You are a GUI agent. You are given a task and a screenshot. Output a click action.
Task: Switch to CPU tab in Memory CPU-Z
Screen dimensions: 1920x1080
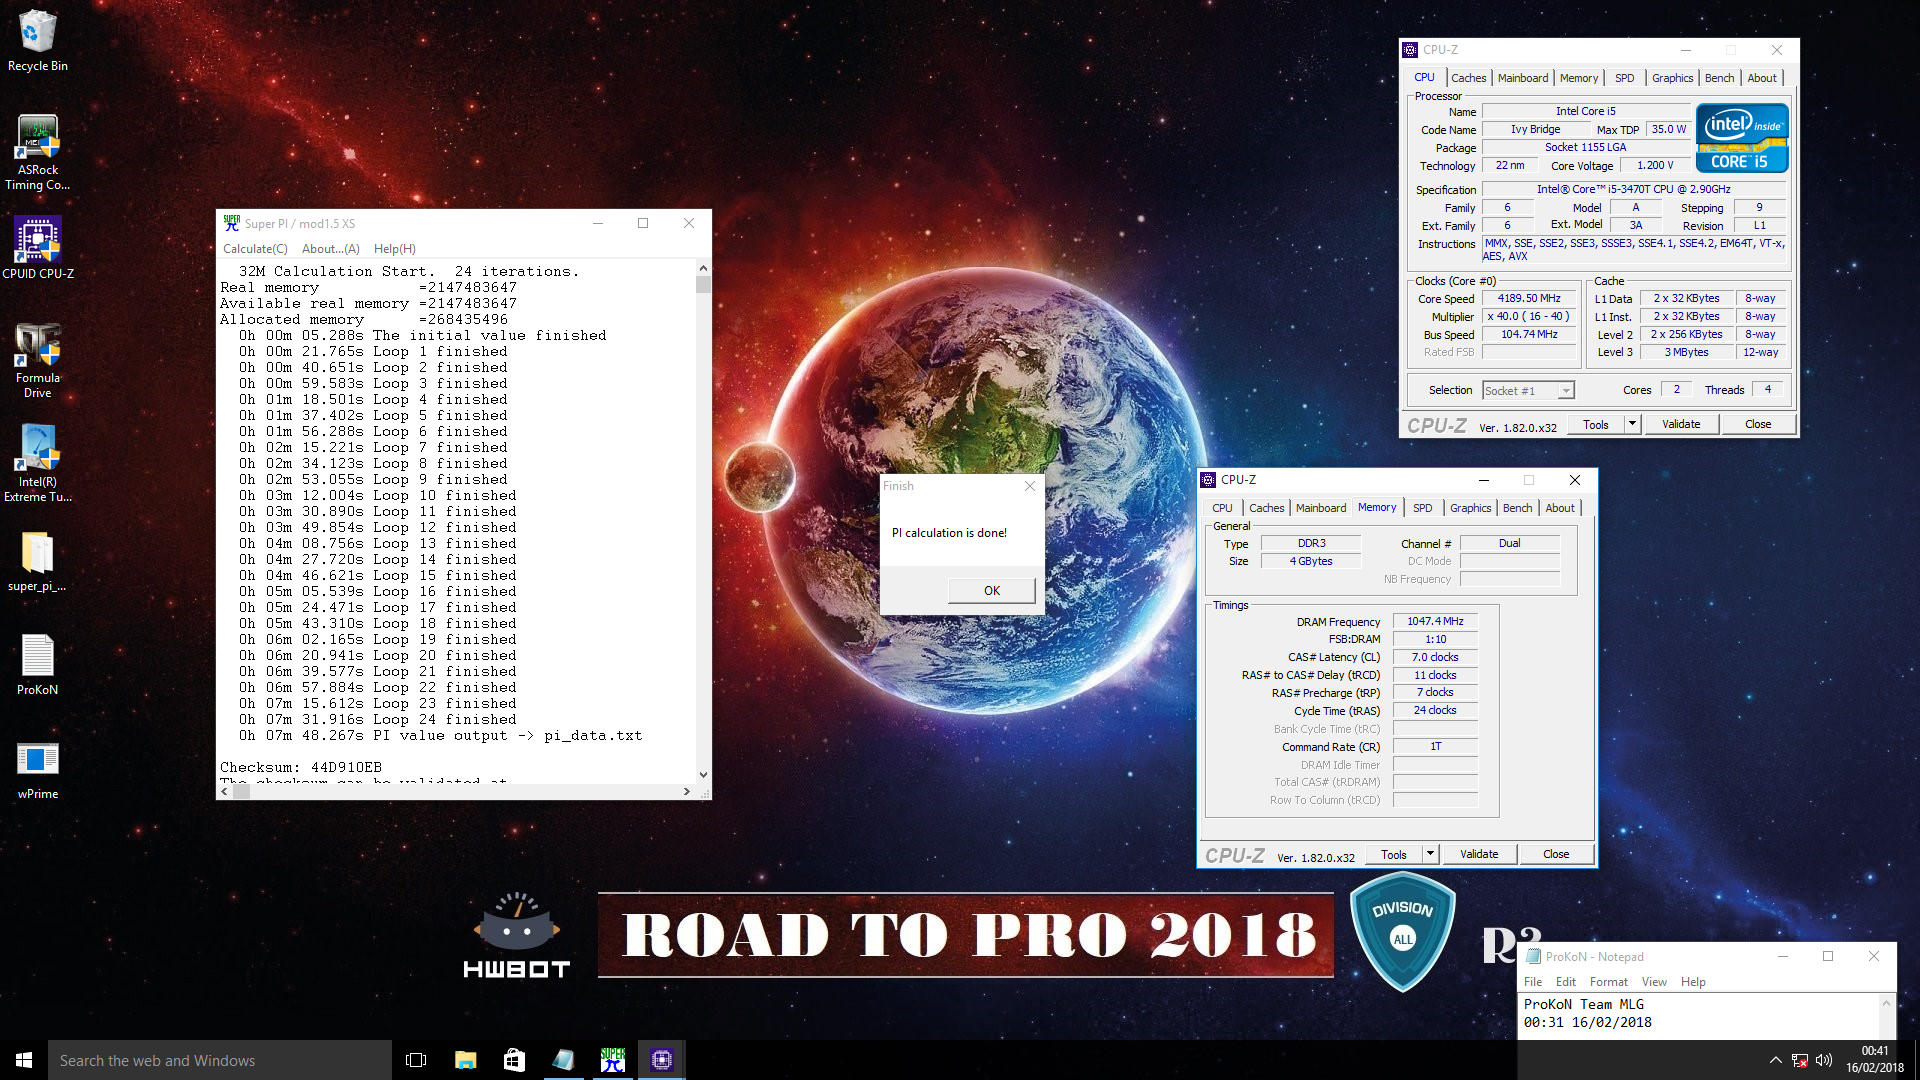click(1222, 508)
